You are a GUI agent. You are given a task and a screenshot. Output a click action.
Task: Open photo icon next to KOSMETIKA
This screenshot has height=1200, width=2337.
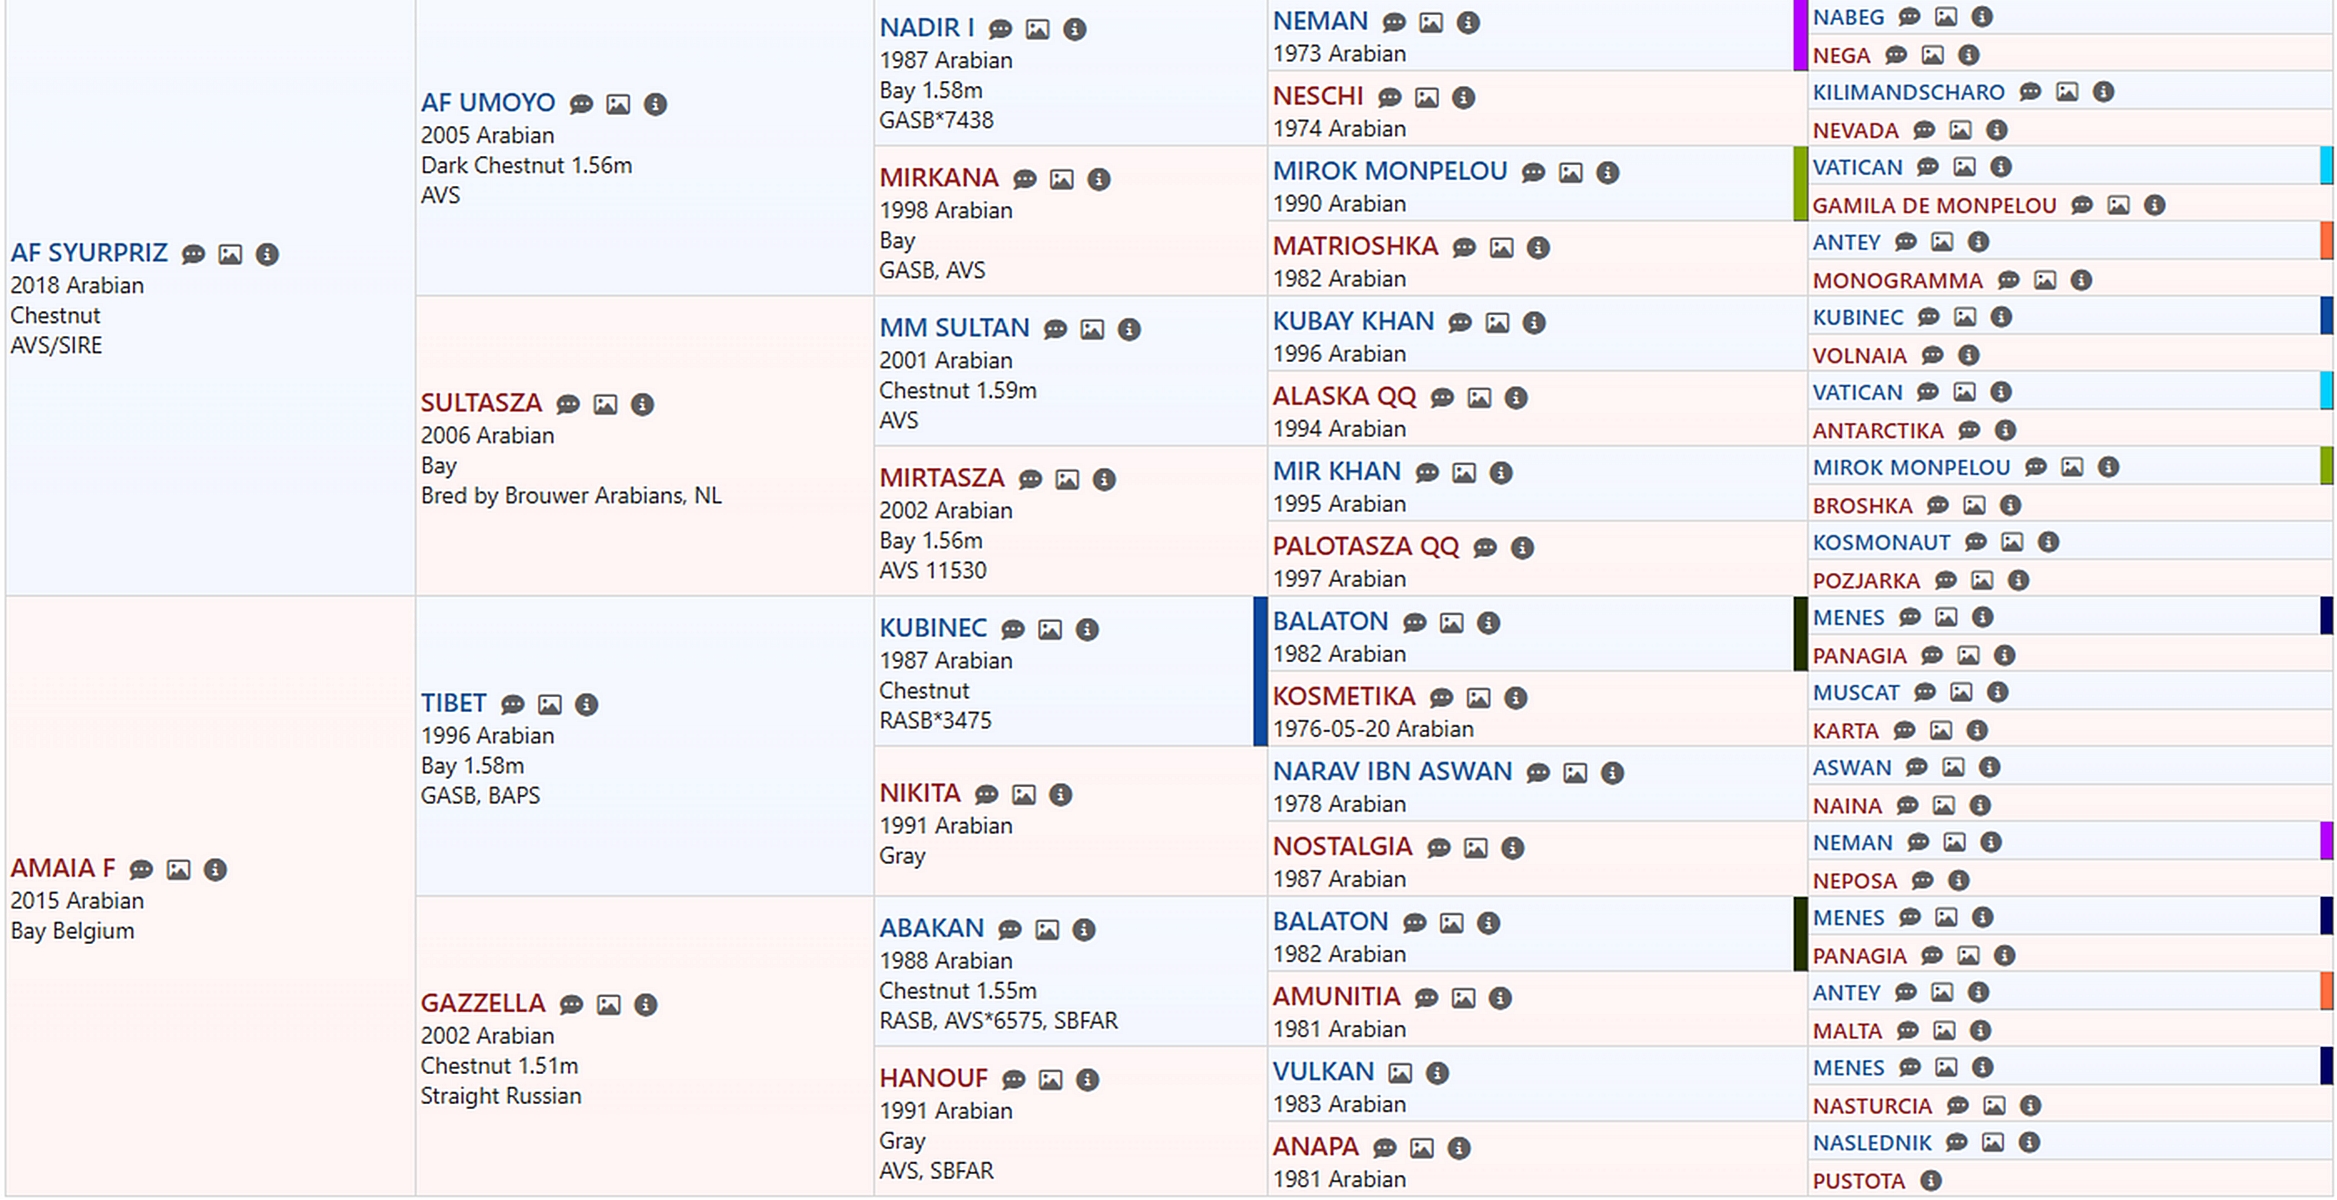1478,698
